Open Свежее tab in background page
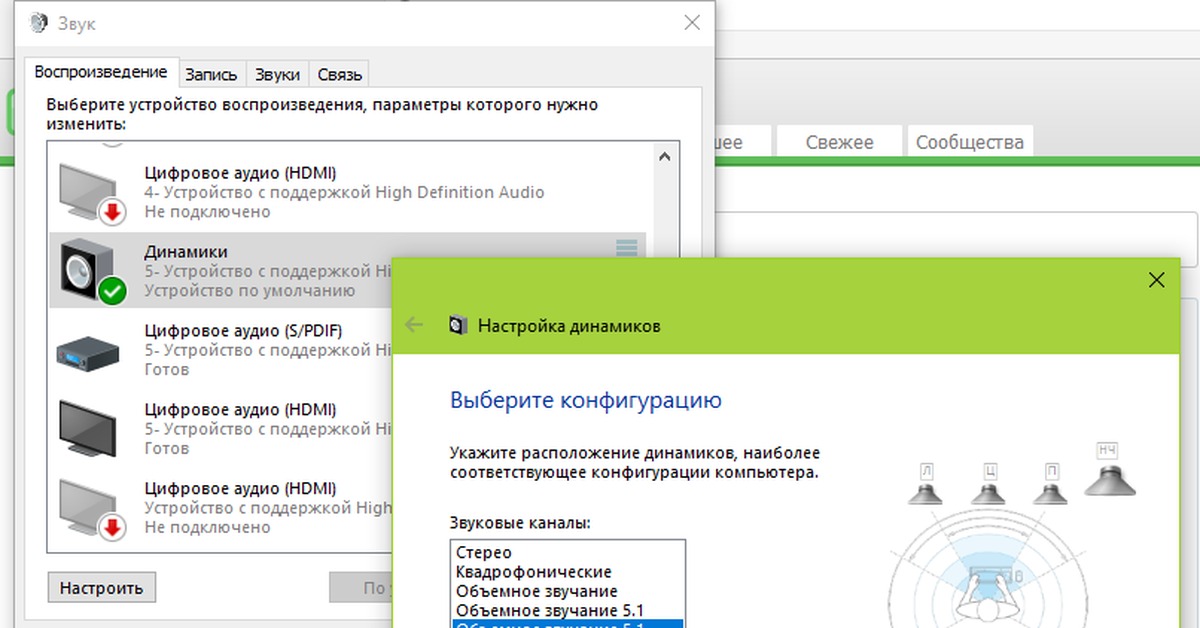The image size is (1200, 628). tap(839, 142)
